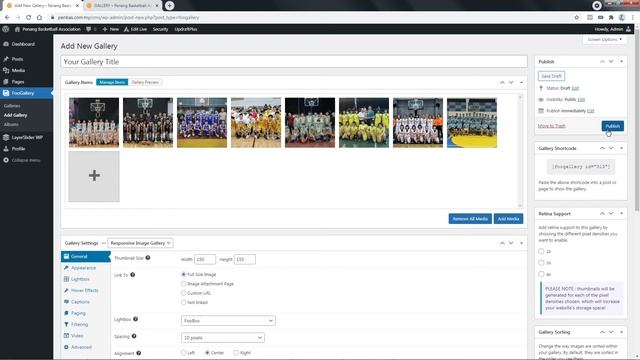Screen dimensions: 640x360
Task: Set alignment to Left
Action: point(183,353)
